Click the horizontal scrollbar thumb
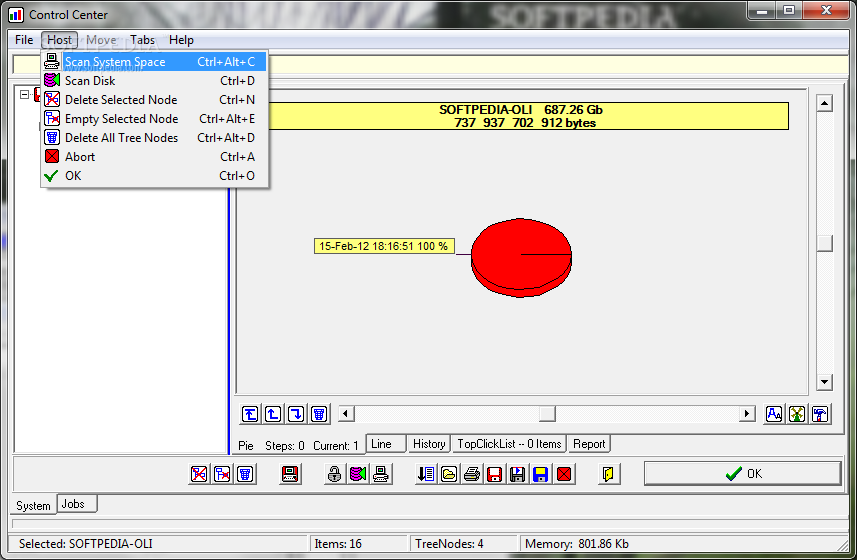This screenshot has height=560, width=857. (x=547, y=414)
